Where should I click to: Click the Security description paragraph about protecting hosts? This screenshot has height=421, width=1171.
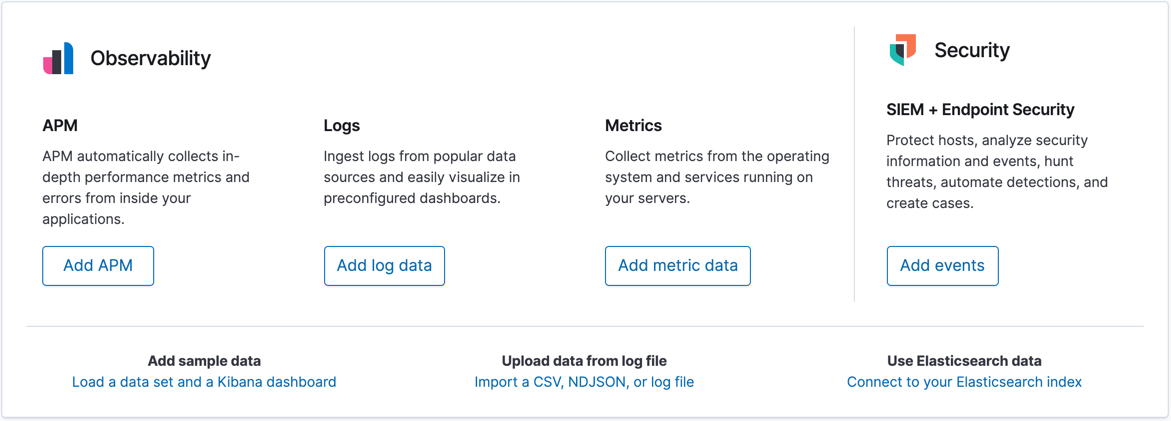coord(996,172)
